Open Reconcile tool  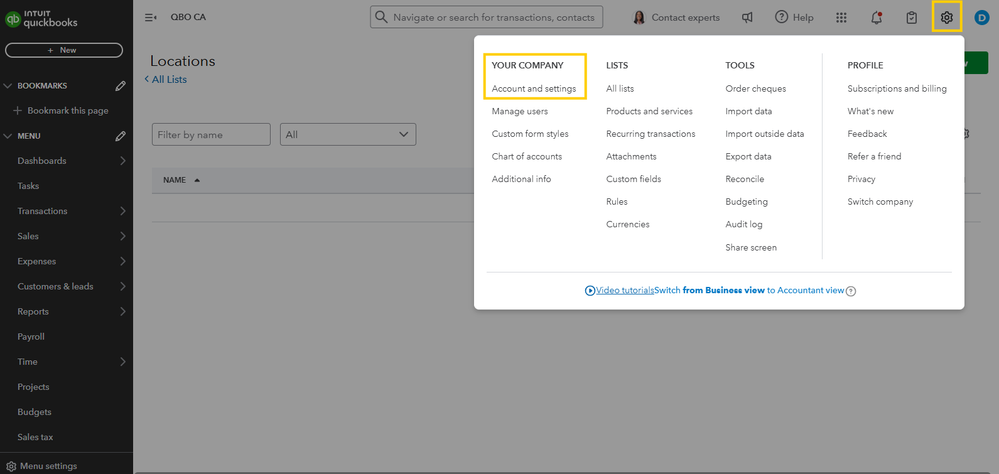744,179
